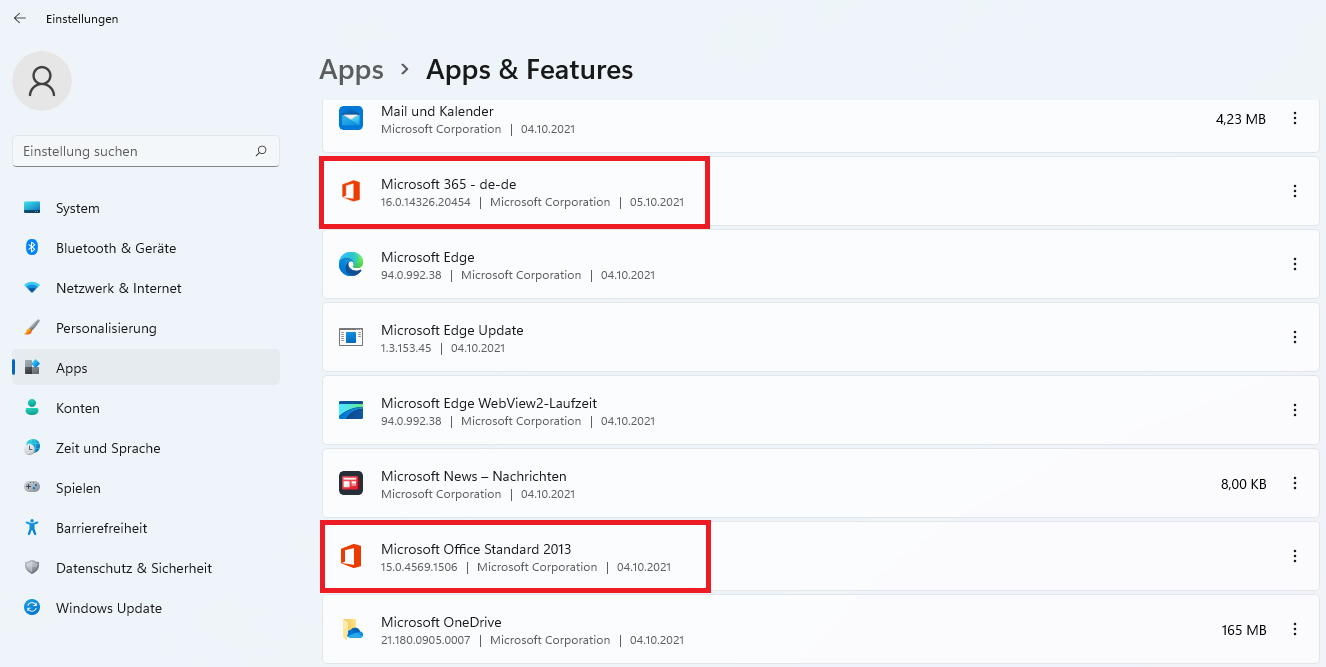Click the Microsoft News app icon

pyautogui.click(x=350, y=483)
